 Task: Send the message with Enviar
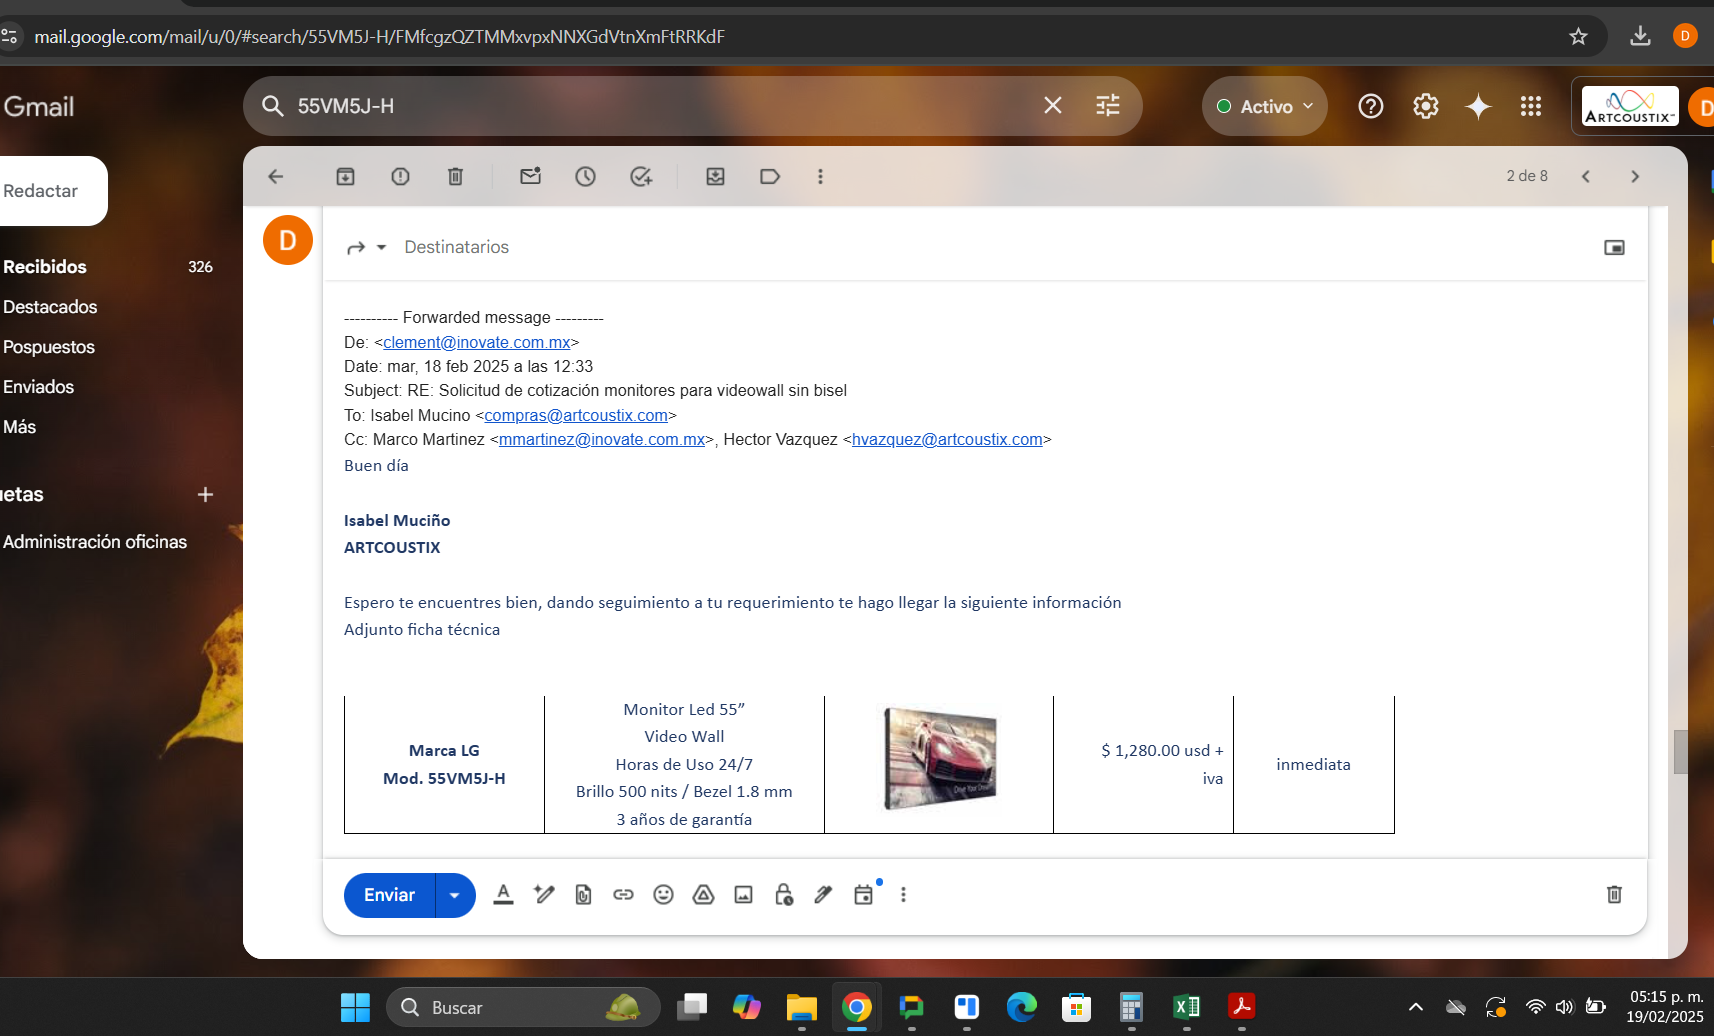pyautogui.click(x=389, y=895)
